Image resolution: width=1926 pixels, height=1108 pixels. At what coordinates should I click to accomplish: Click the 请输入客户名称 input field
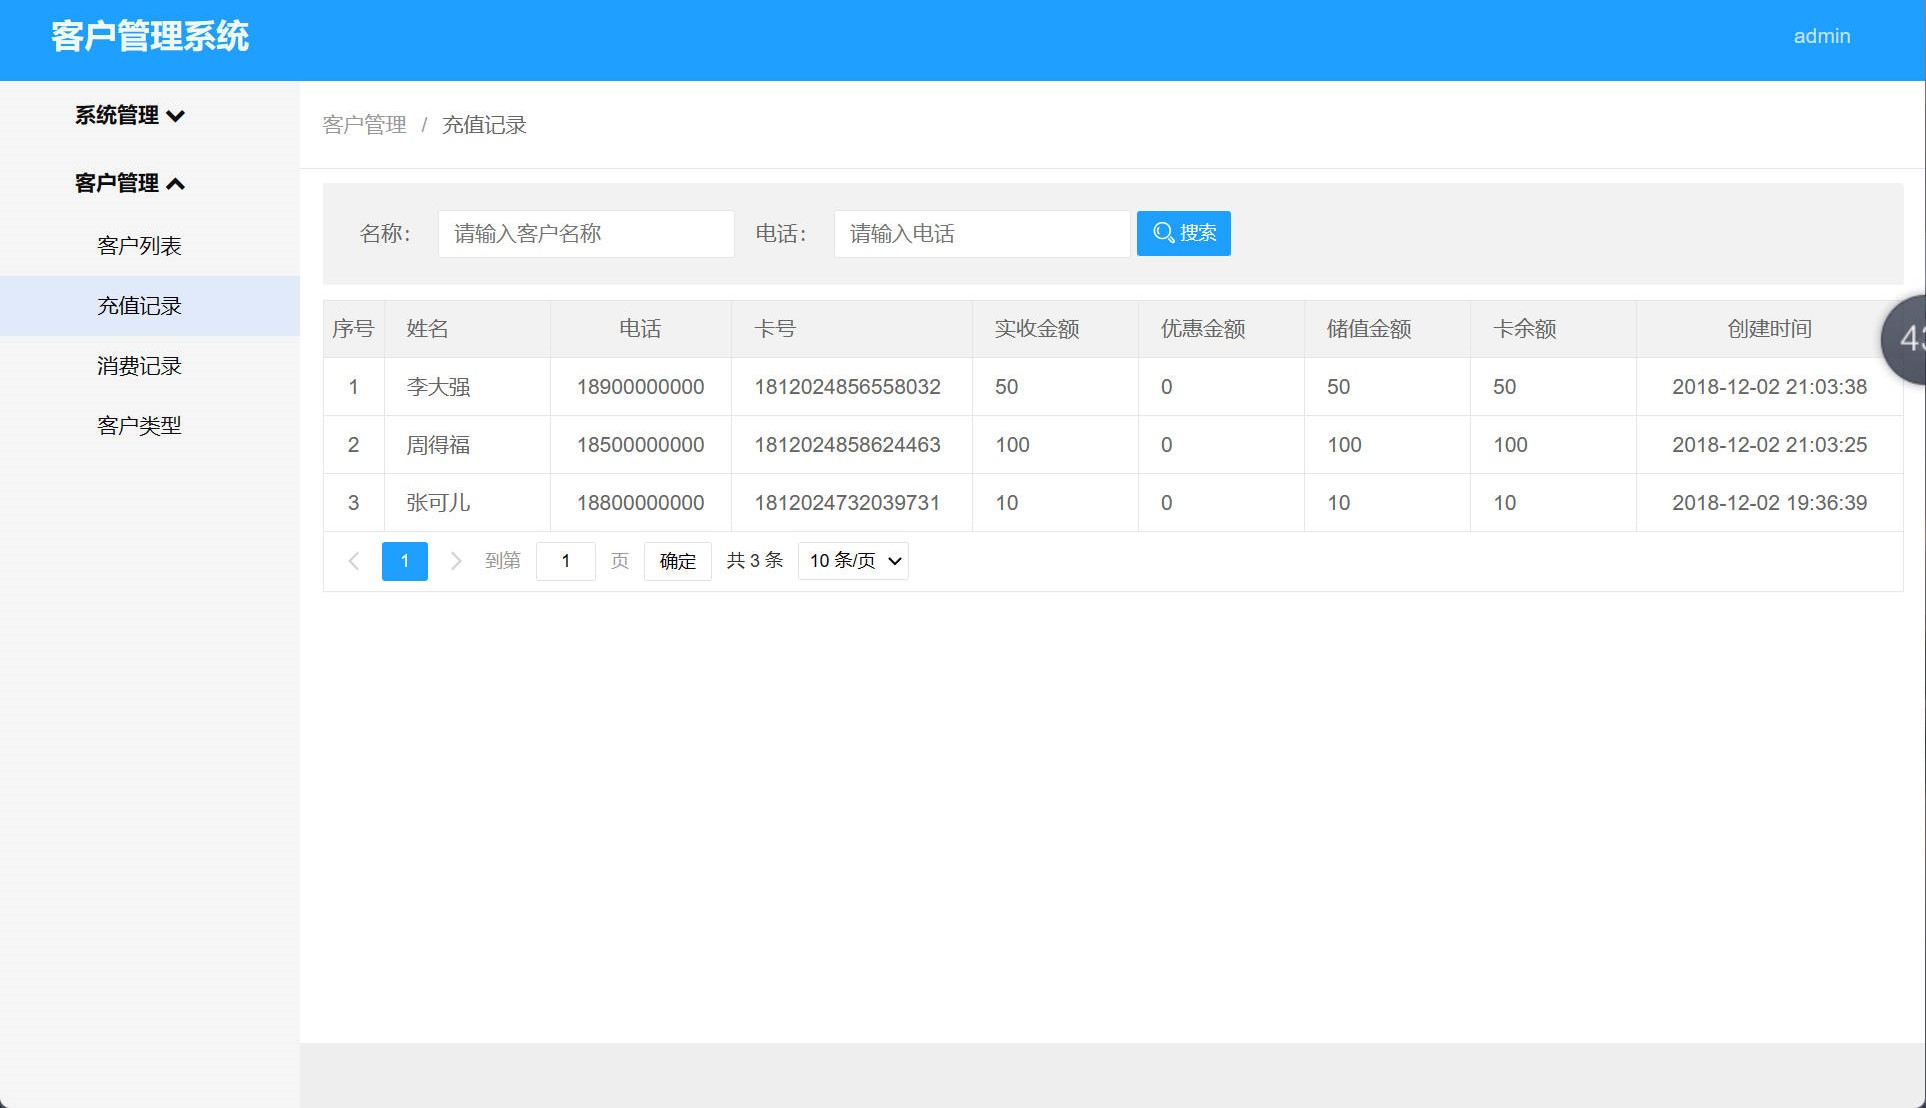coord(585,233)
